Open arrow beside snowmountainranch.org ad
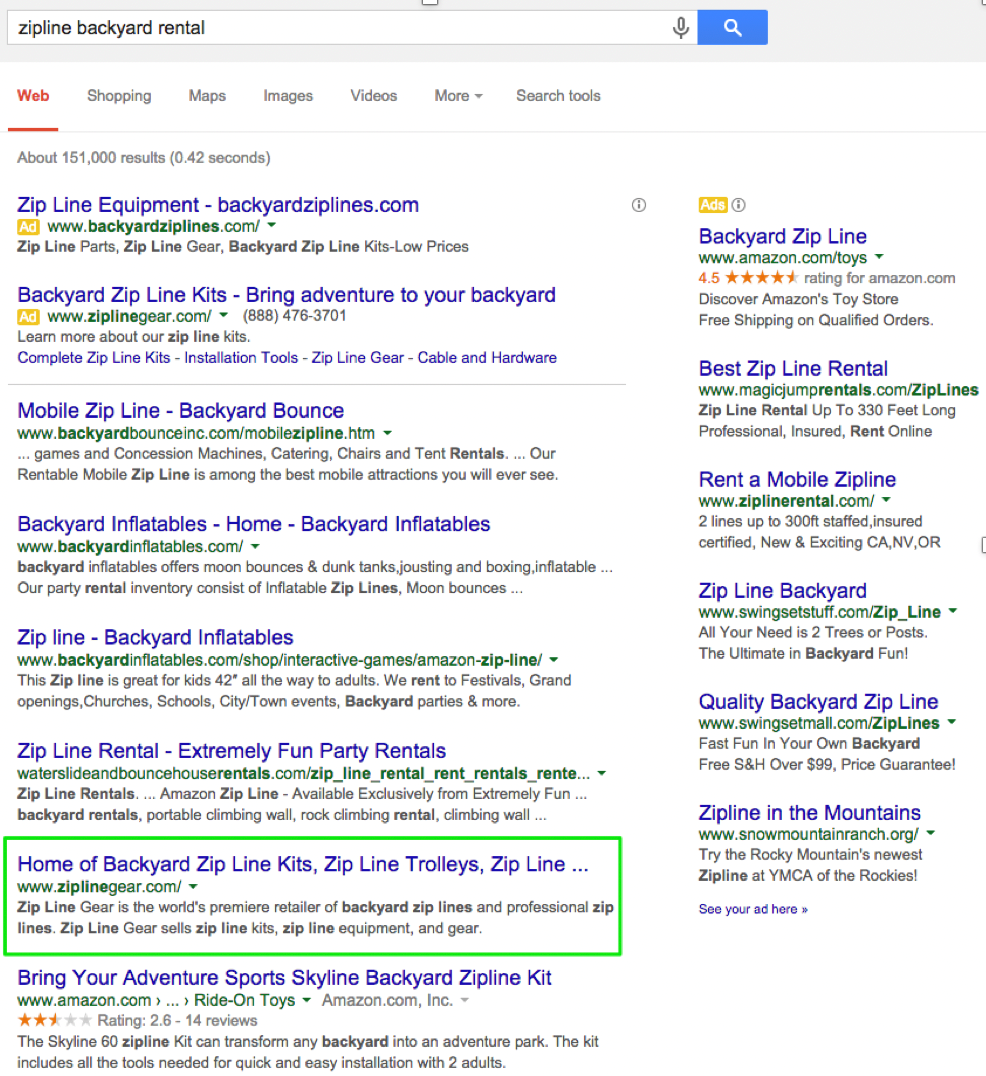This screenshot has height=1076, width=986. click(931, 833)
